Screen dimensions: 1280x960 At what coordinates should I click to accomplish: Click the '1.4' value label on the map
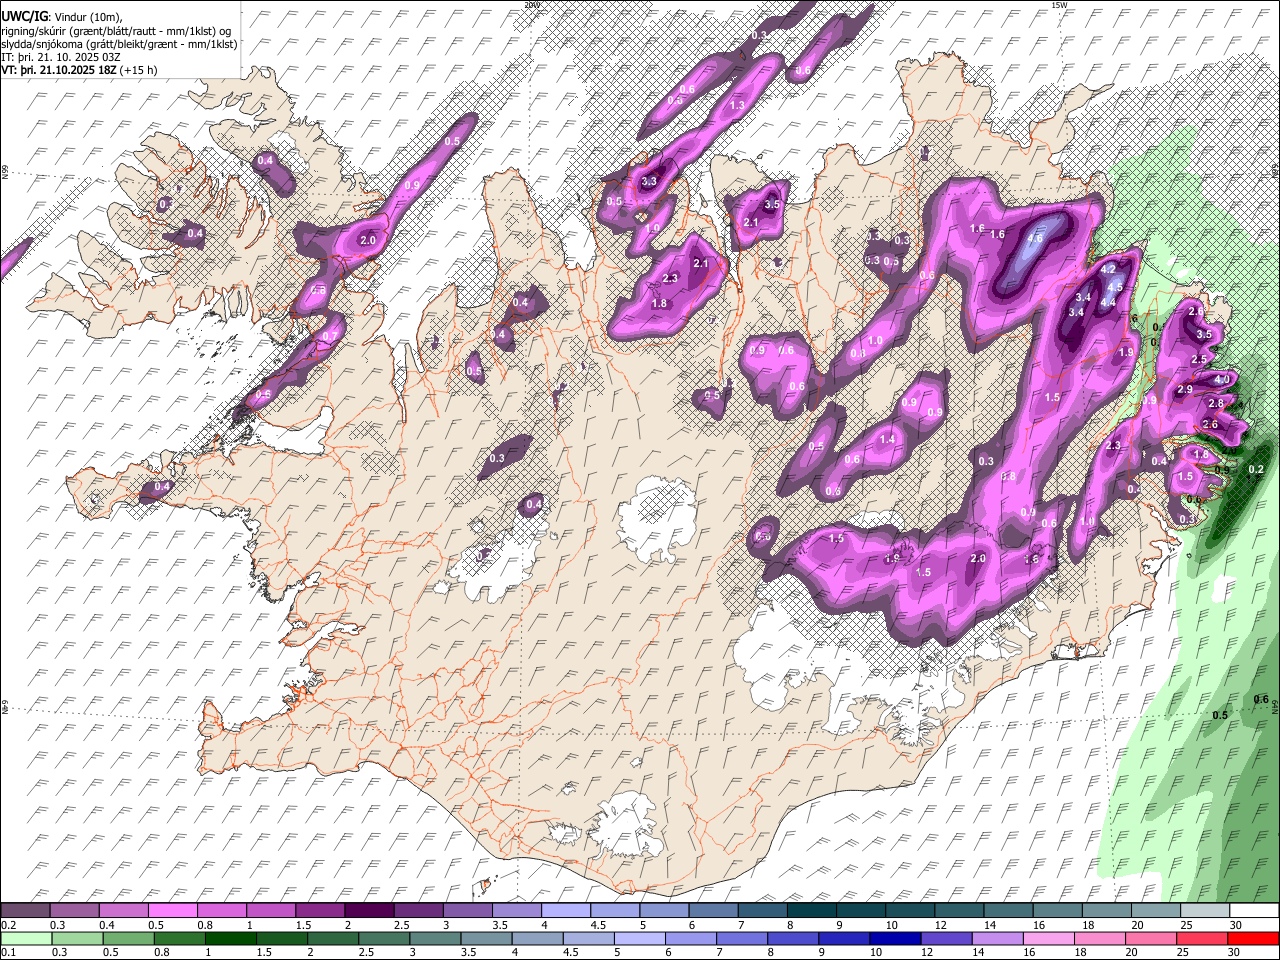click(x=887, y=440)
